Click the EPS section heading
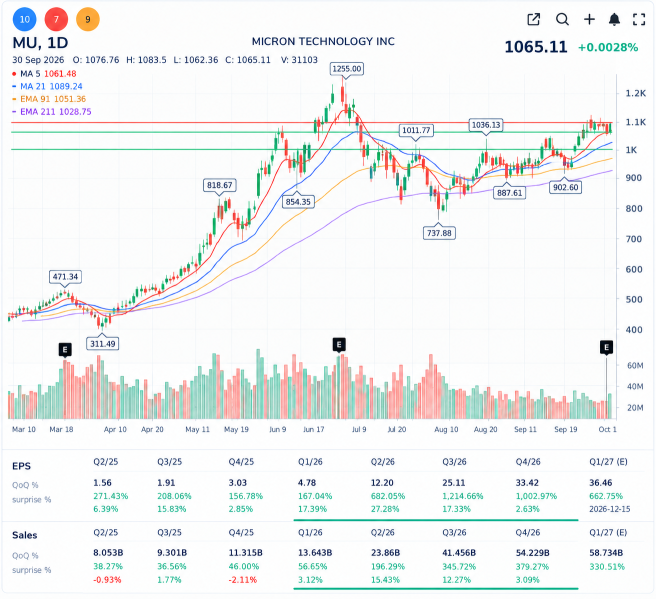 click(x=21, y=466)
